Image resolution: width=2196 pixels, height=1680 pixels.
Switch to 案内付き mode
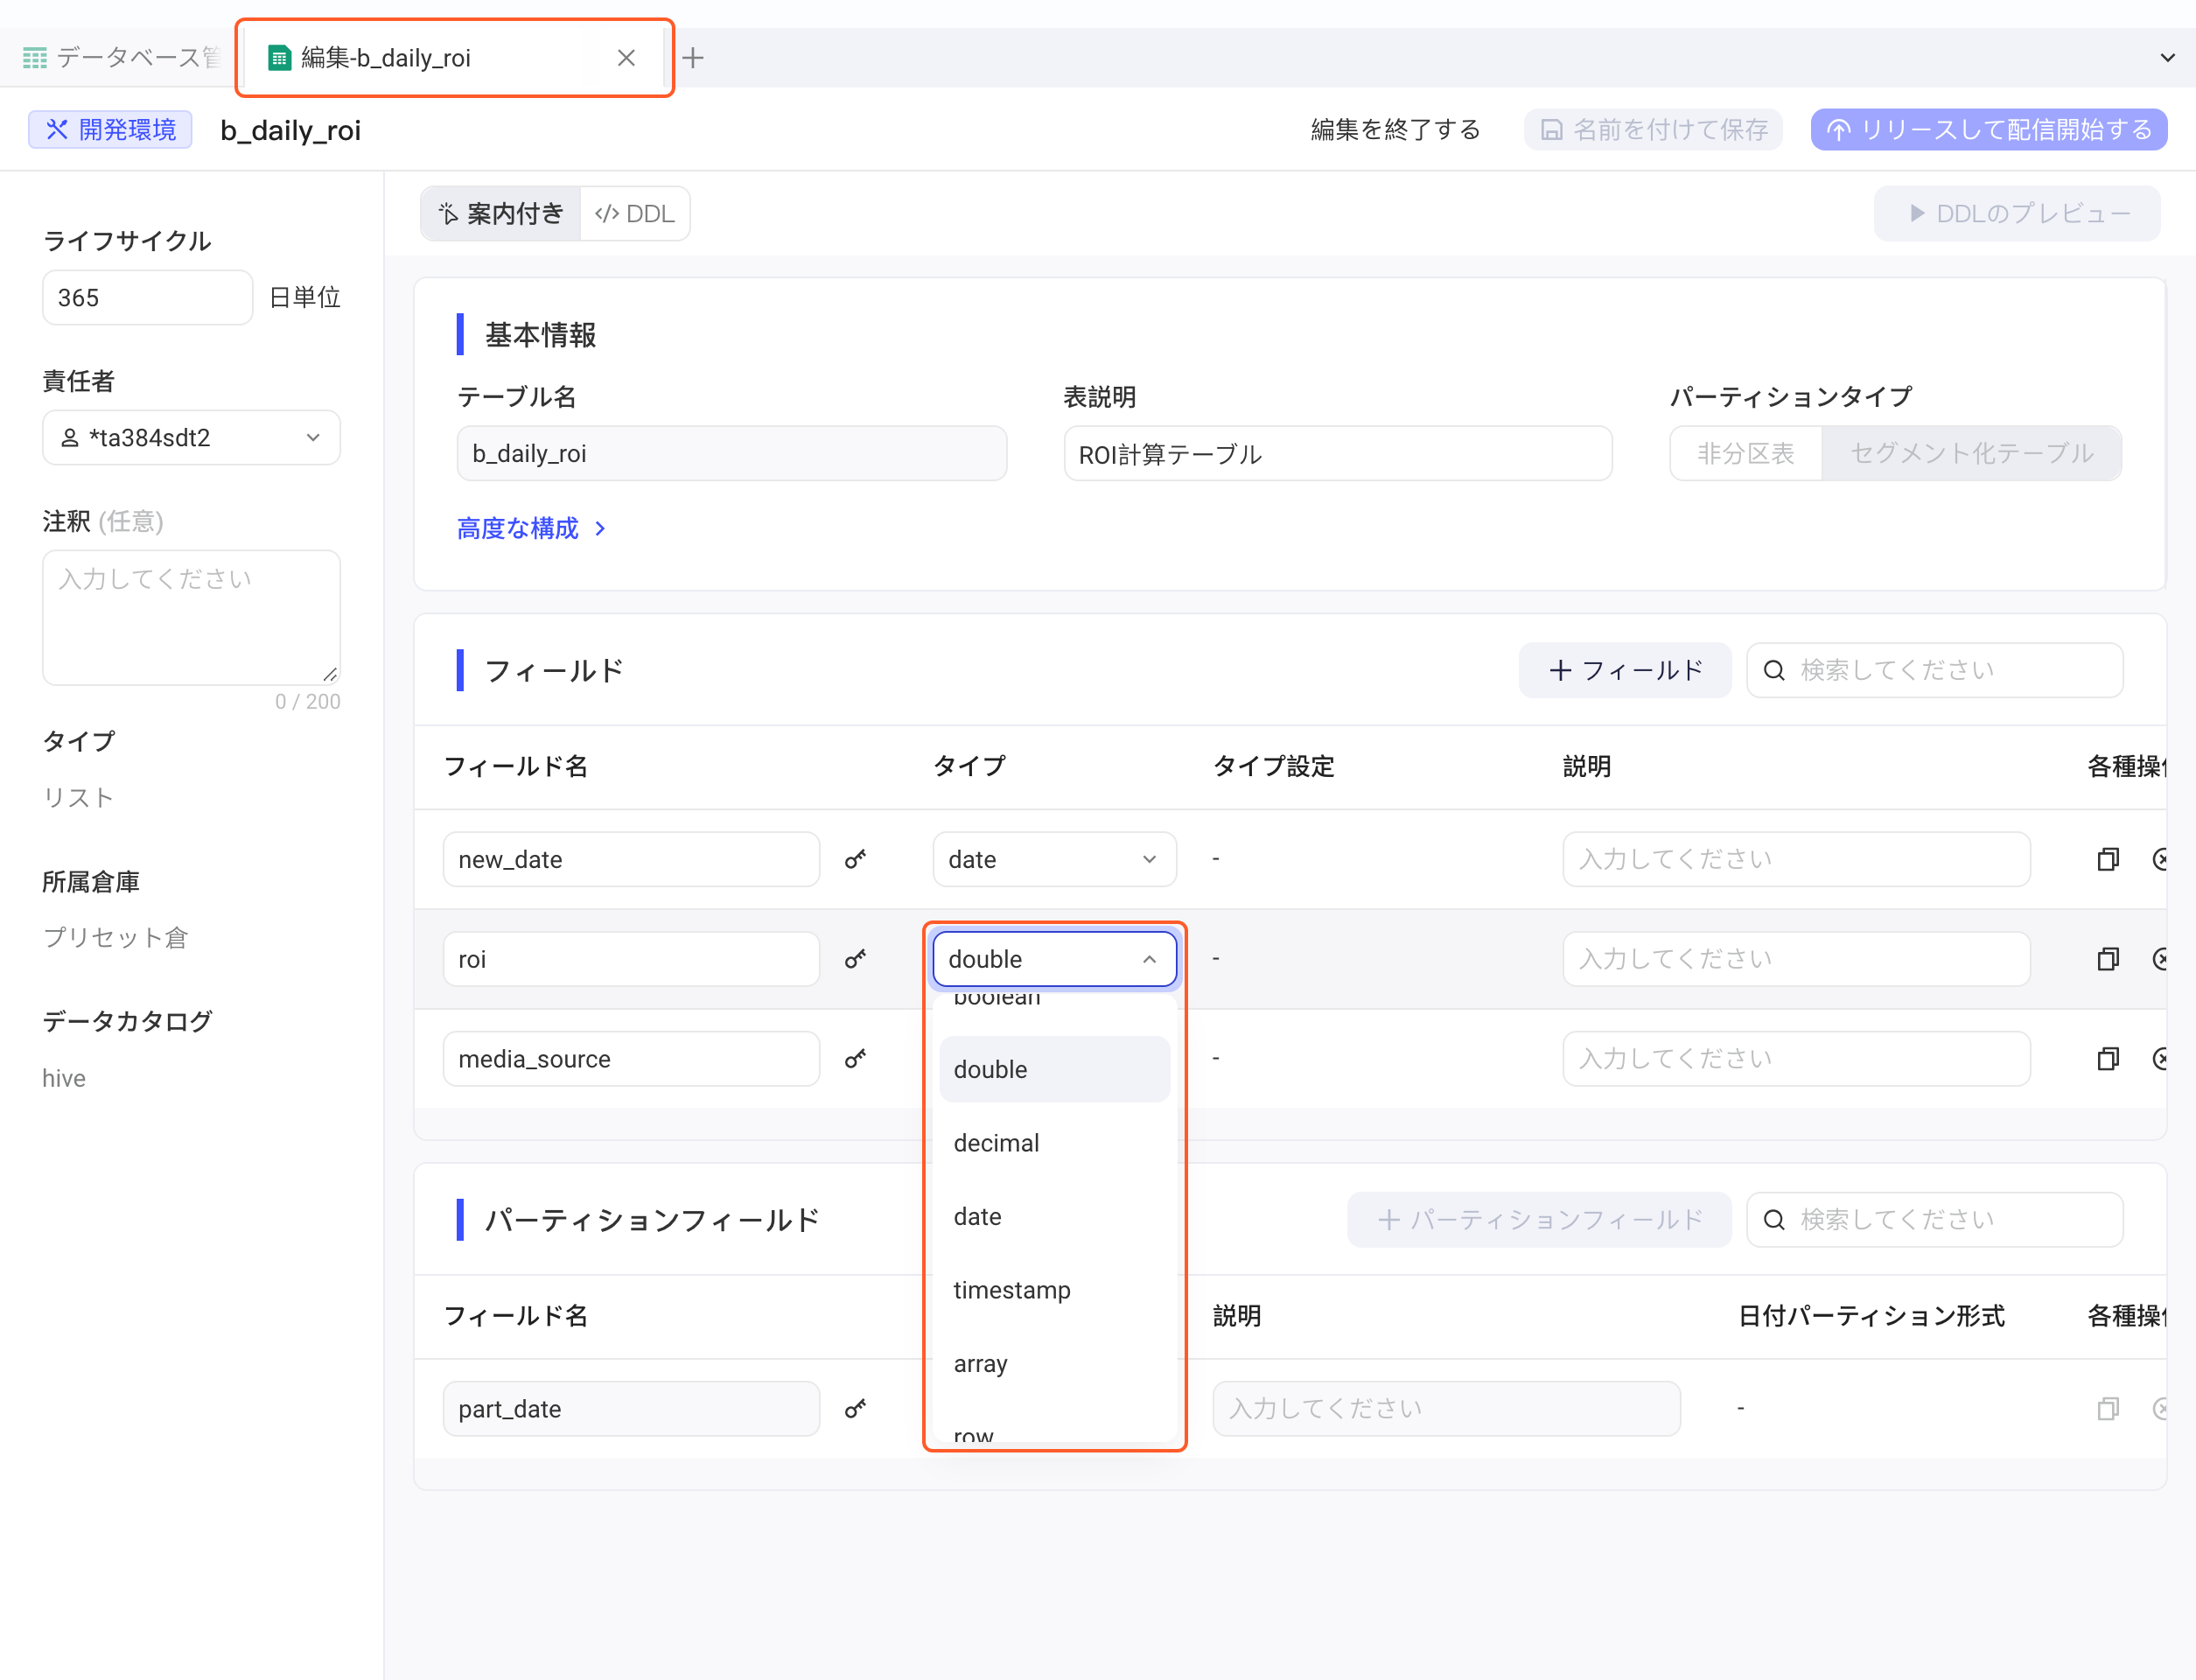tap(501, 214)
